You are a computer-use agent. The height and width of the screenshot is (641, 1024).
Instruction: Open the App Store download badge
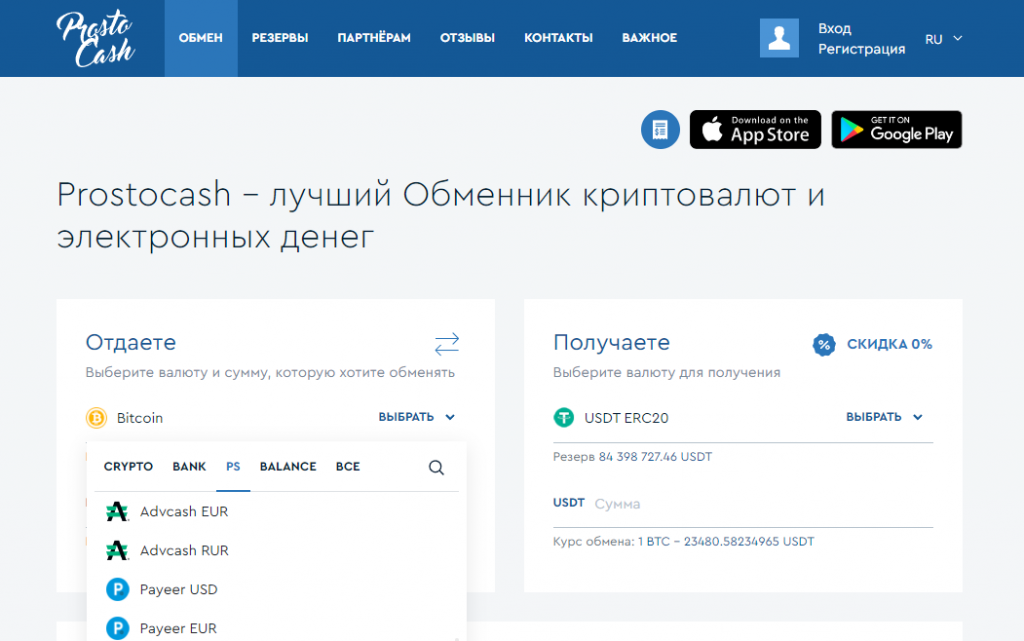(x=755, y=130)
